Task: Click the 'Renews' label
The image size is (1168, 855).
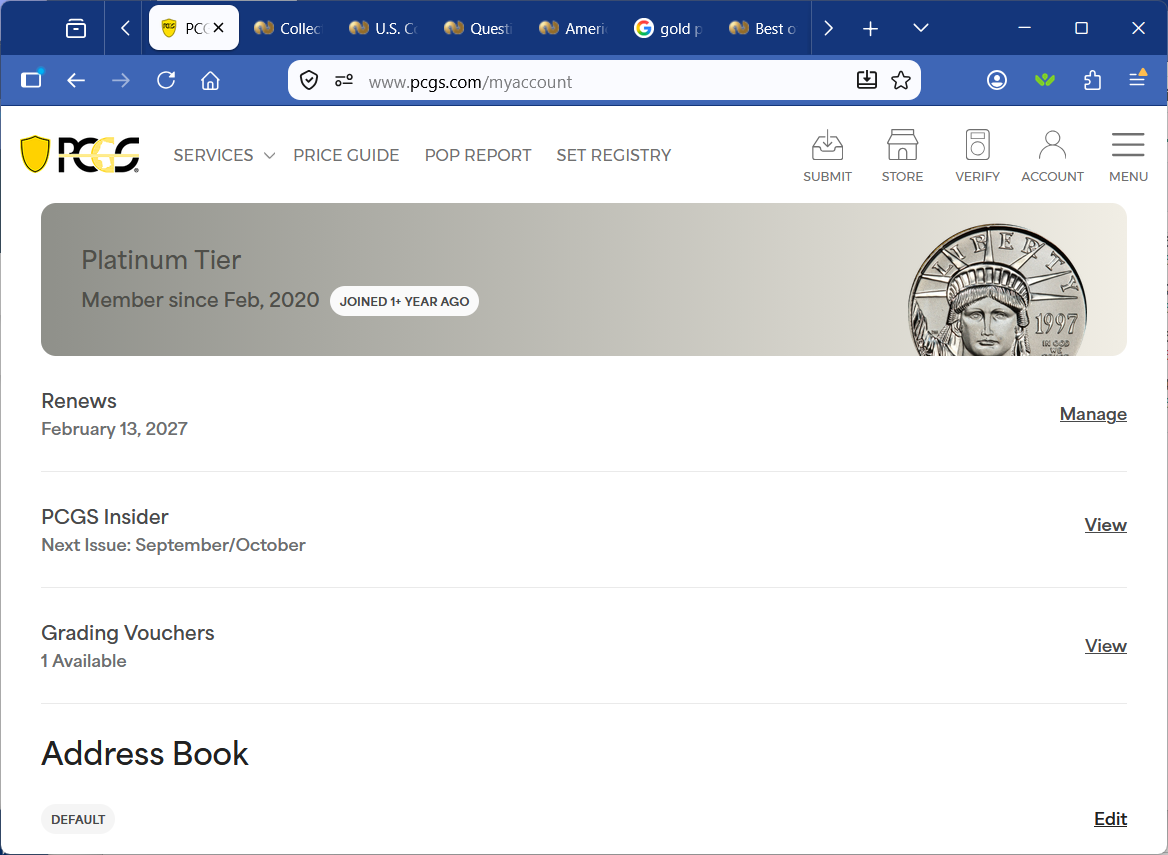Action: pos(79,401)
